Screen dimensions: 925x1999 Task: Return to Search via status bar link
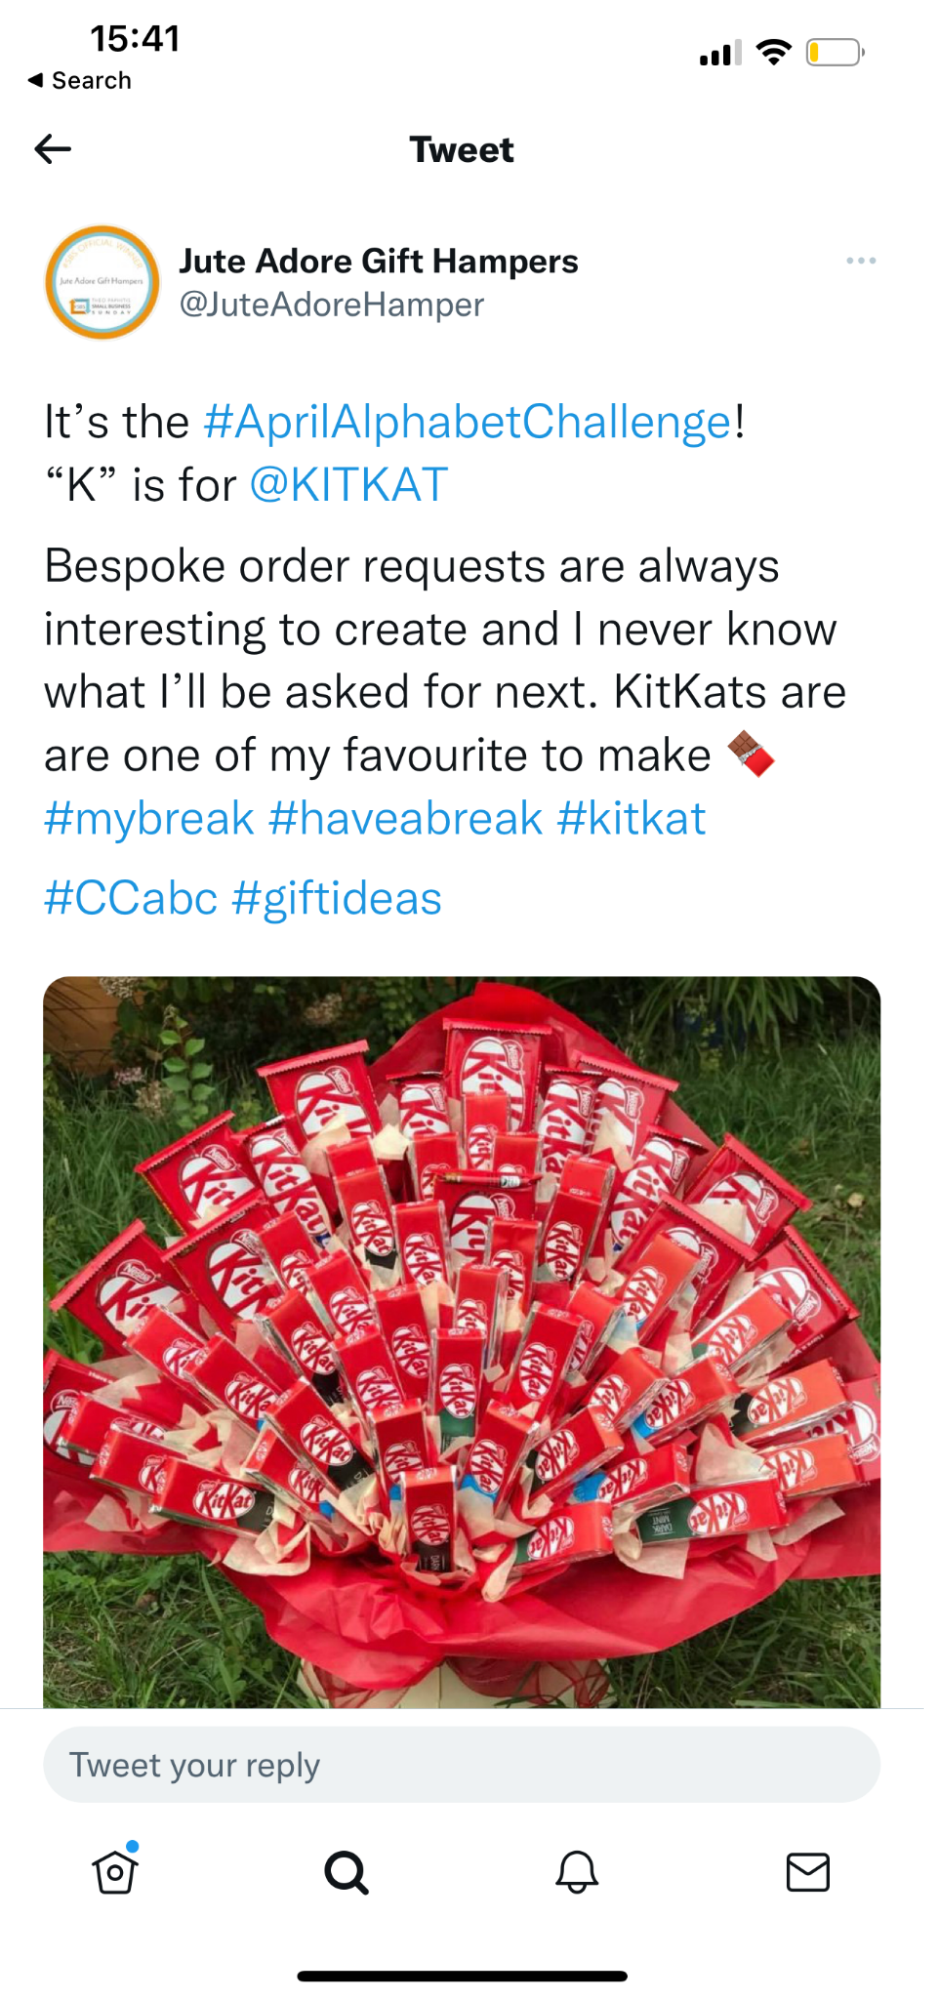(x=79, y=80)
